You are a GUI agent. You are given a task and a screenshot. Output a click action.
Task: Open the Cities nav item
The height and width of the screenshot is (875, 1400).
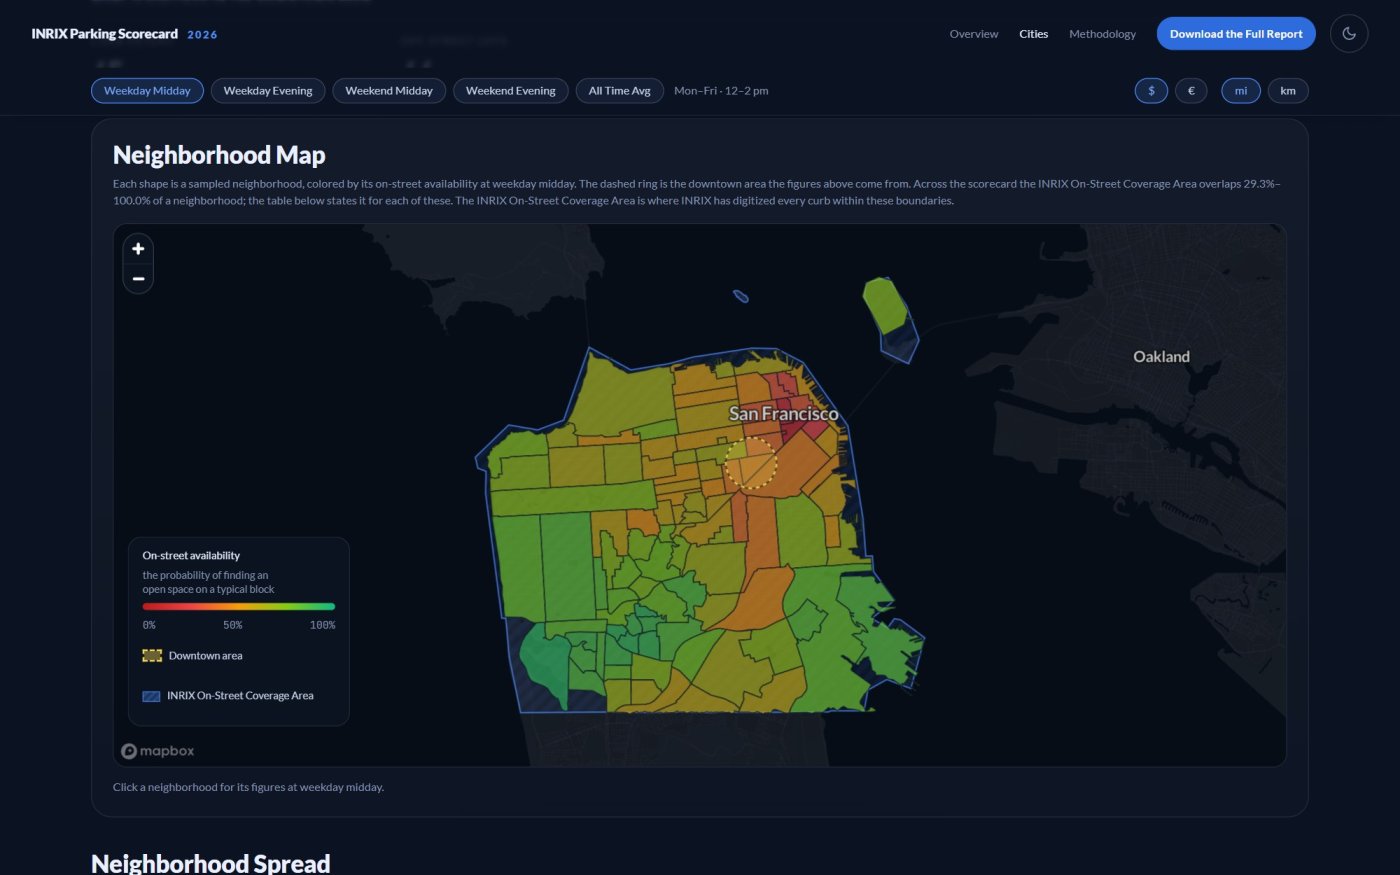point(1034,34)
